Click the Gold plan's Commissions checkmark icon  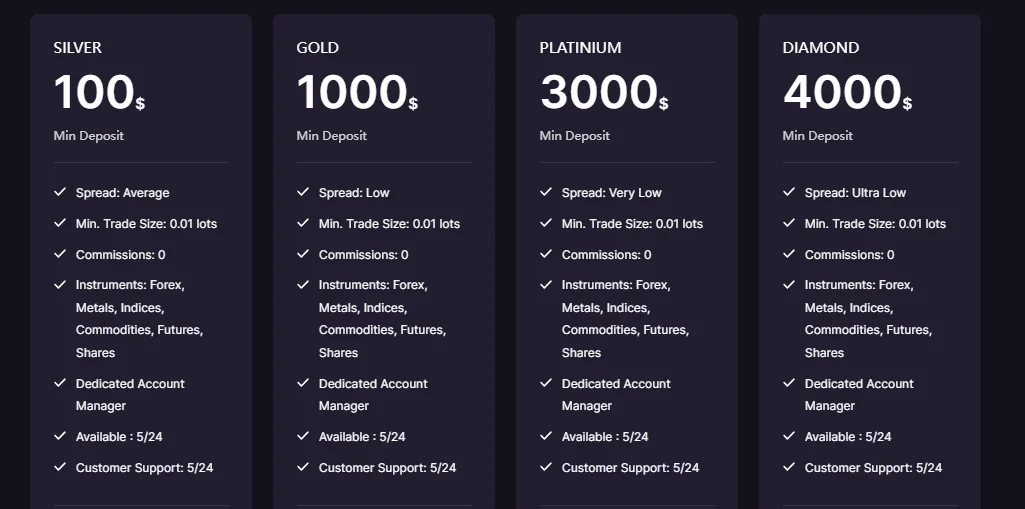tap(303, 254)
